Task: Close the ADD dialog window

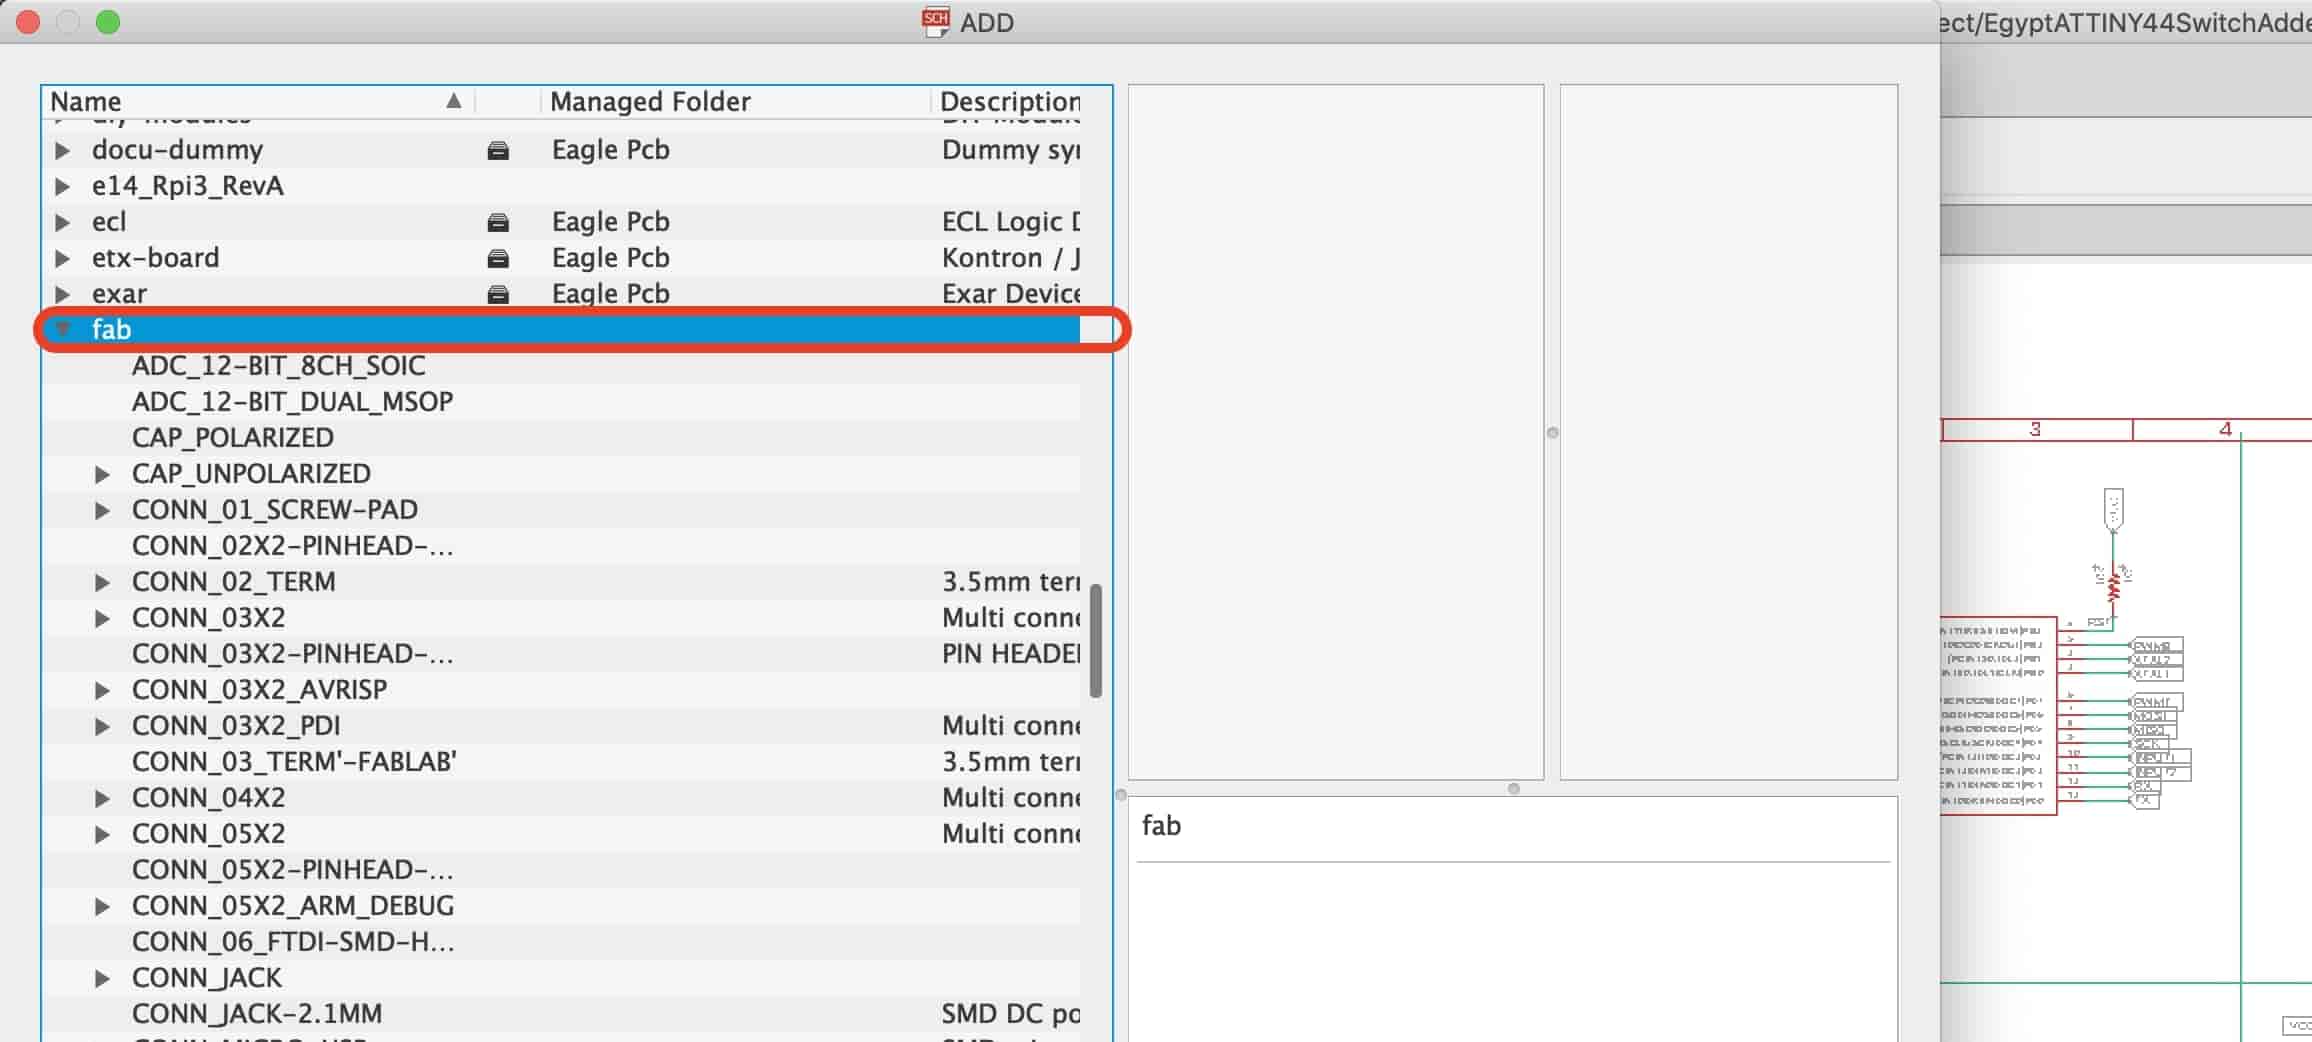Action: 28,22
